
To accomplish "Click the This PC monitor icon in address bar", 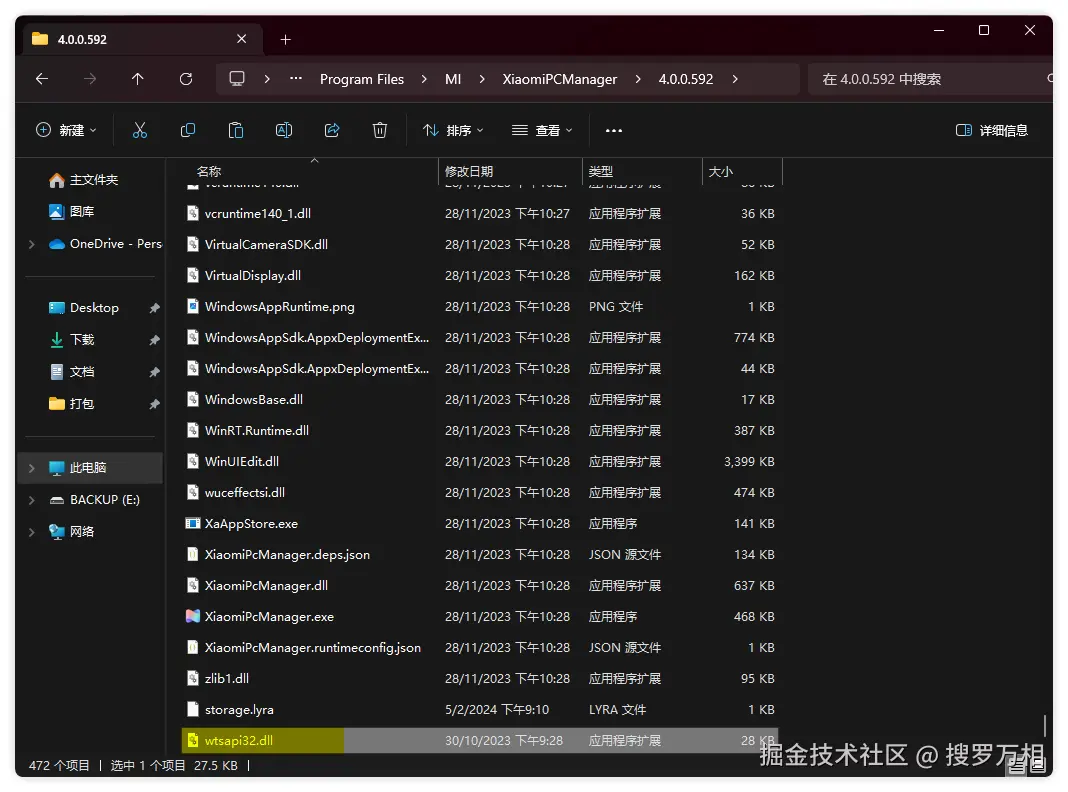I will [237, 79].
